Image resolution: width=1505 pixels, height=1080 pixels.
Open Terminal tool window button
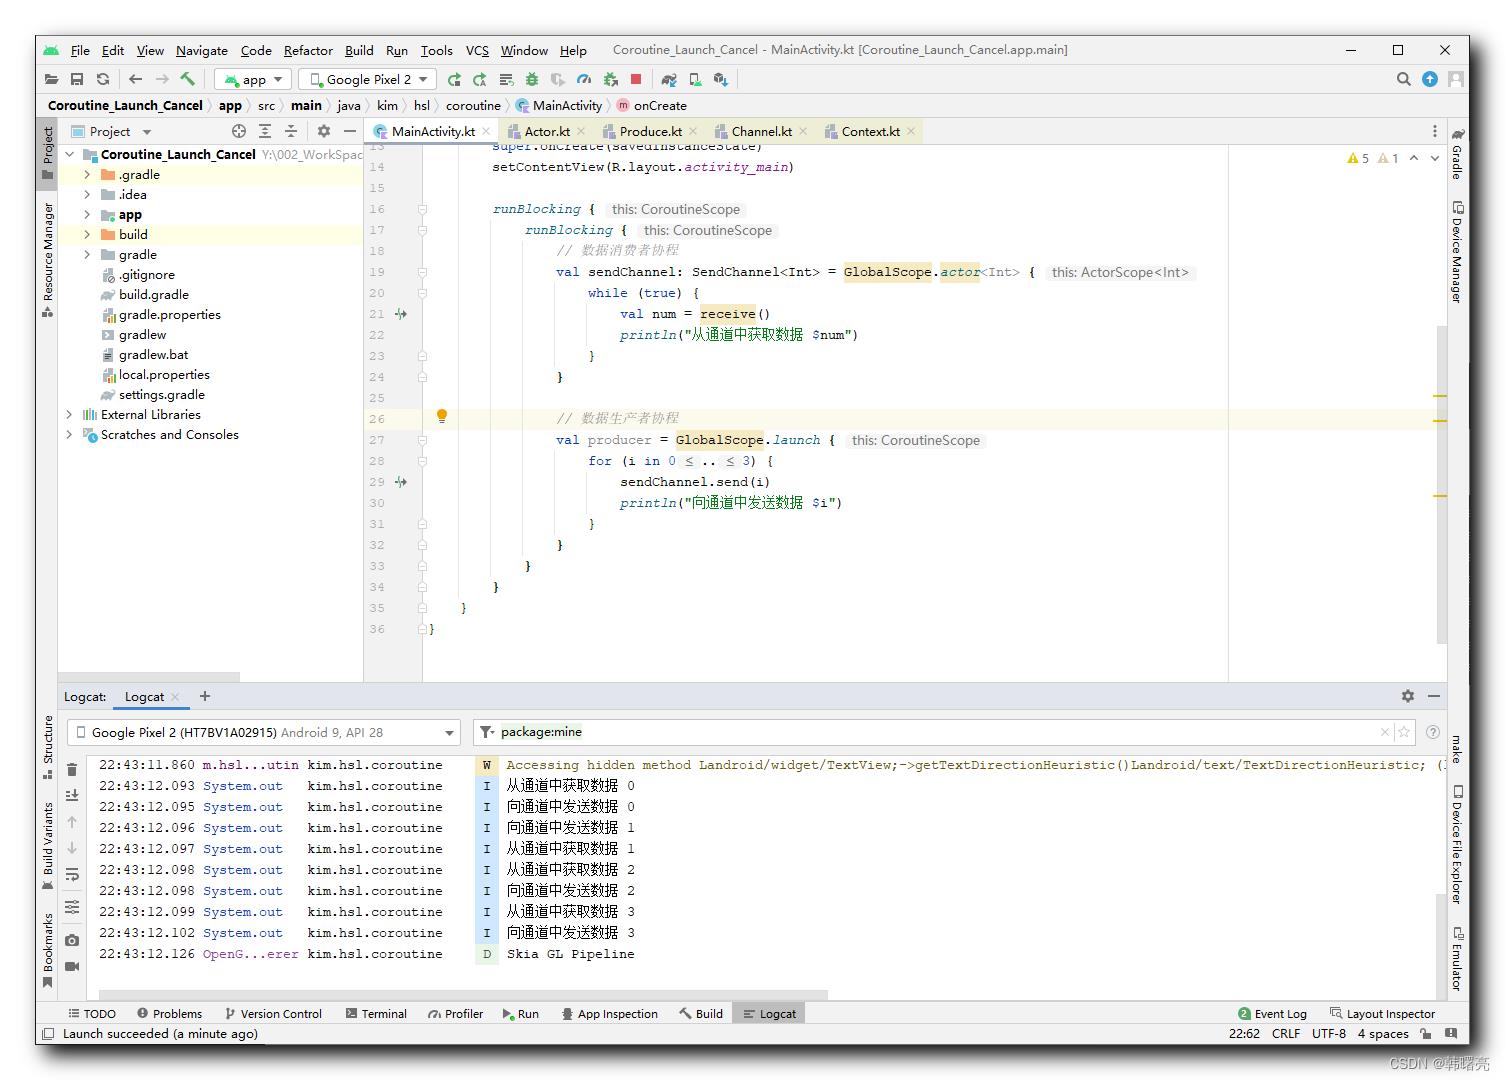(376, 1013)
